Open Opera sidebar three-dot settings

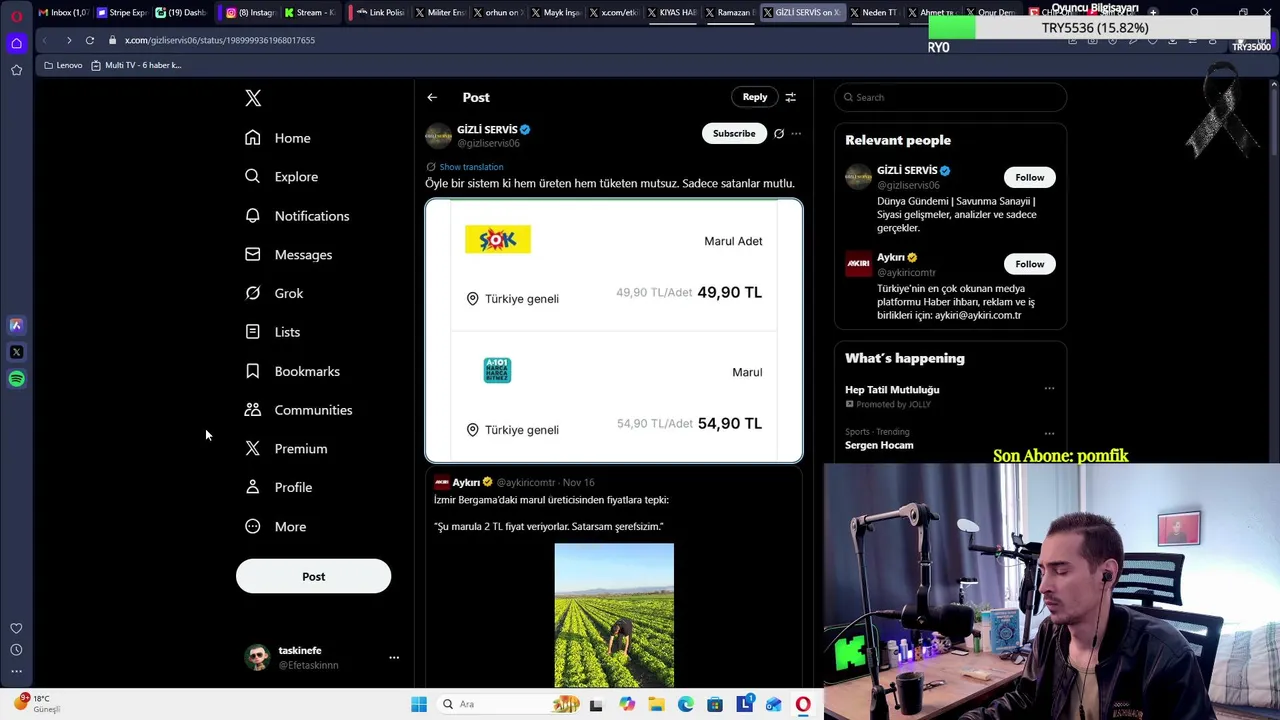pyautogui.click(x=16, y=671)
